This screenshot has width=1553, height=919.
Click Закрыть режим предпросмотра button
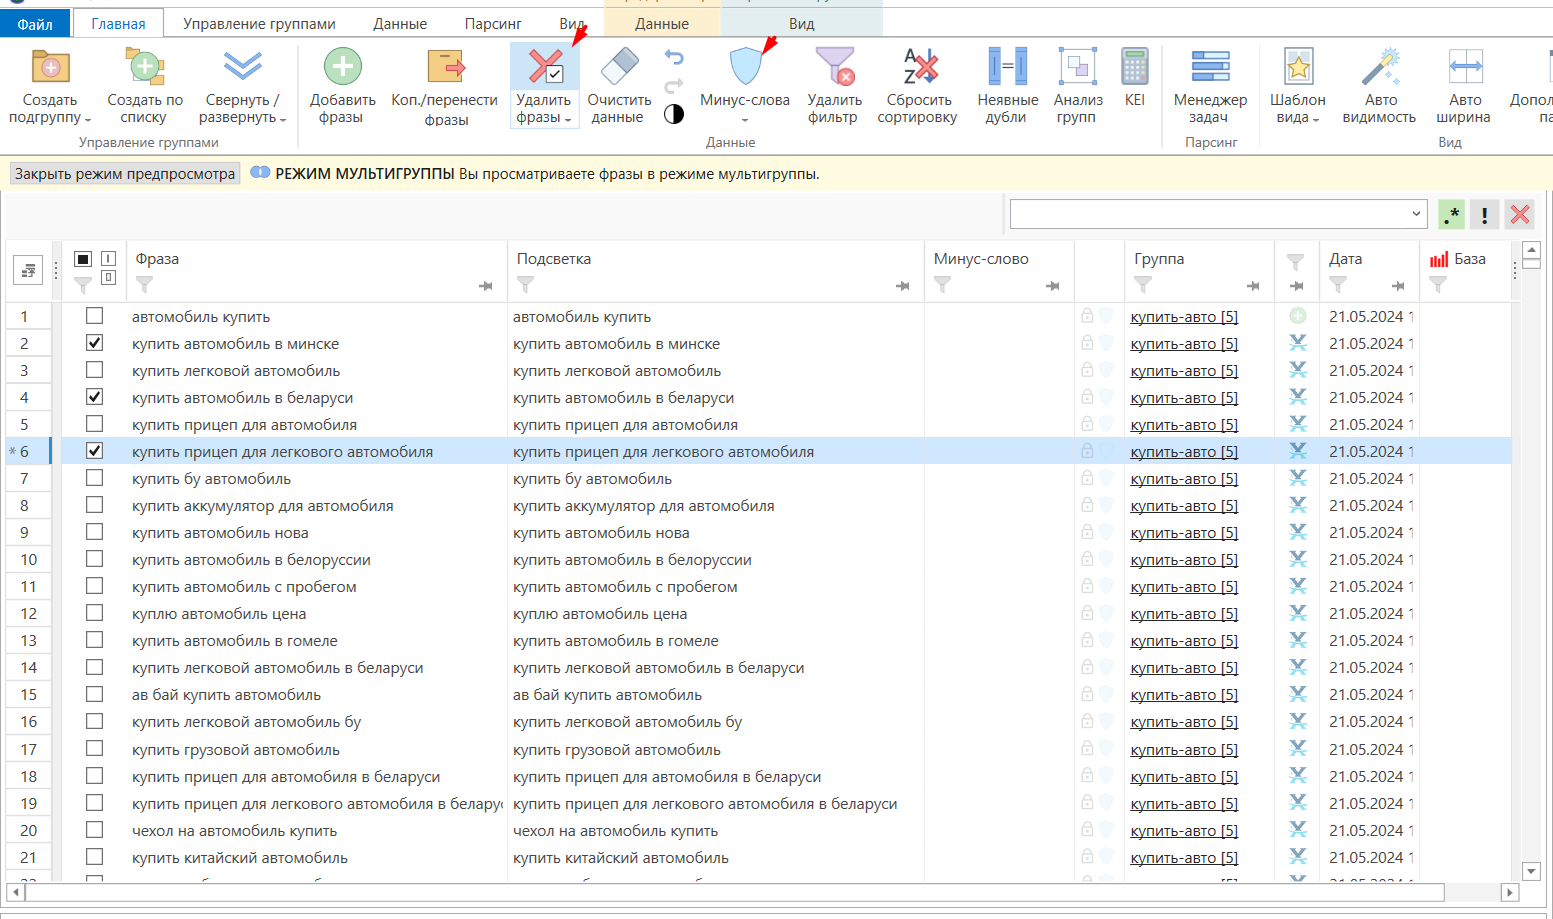125,174
